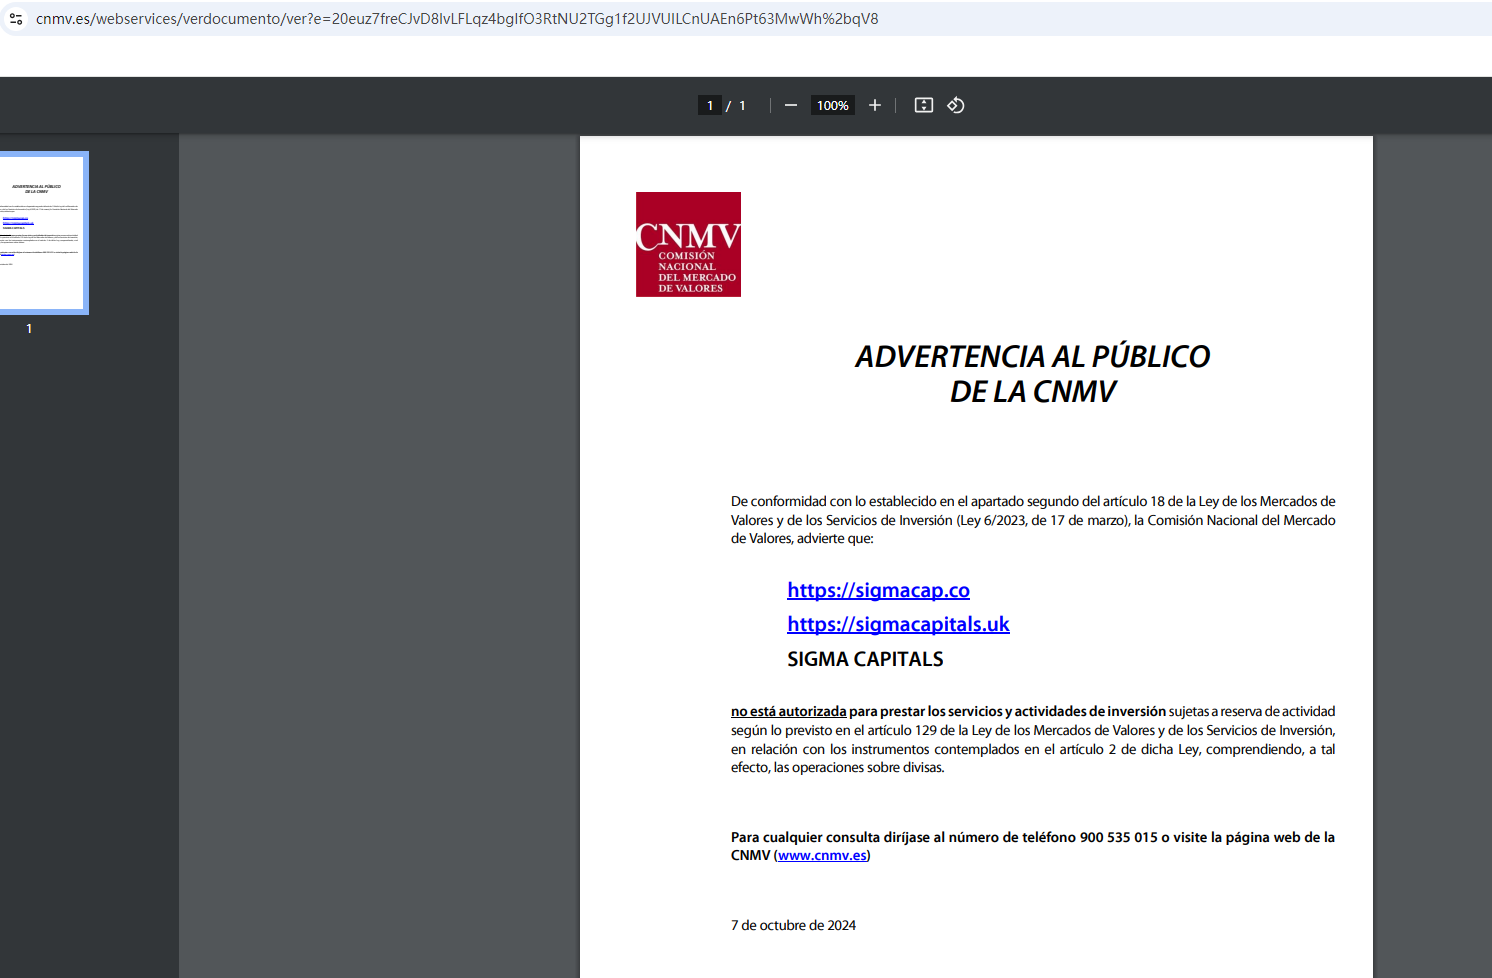Screen dimensions: 1492x978
Task: Click the SIGMA CAPITALS text
Action: (x=865, y=659)
